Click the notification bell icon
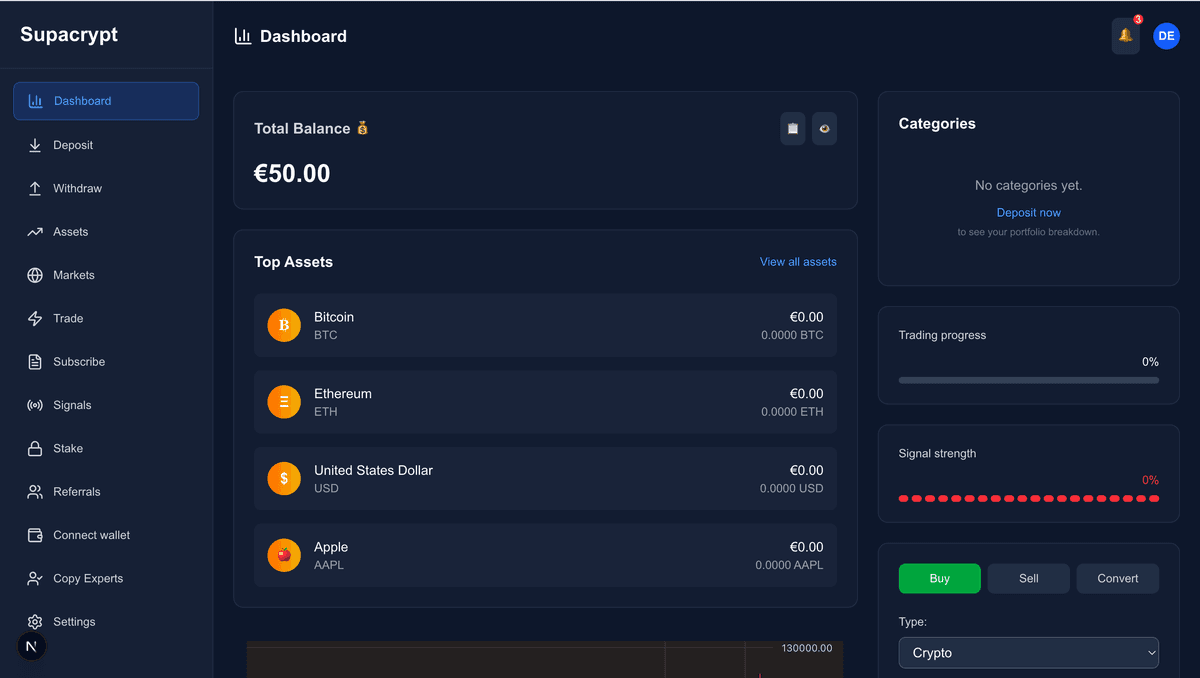The width and height of the screenshot is (1200, 678). click(1125, 36)
